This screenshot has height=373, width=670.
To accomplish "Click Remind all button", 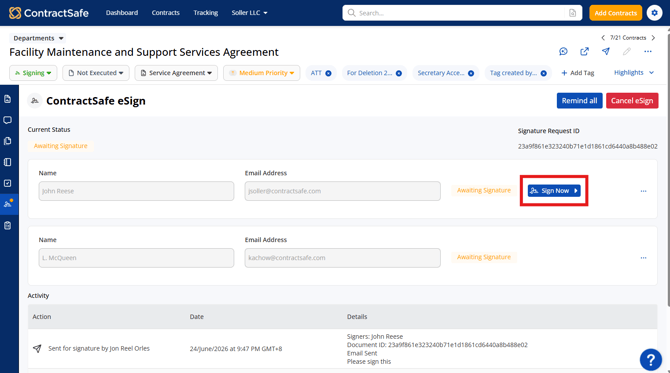I will coord(579,101).
